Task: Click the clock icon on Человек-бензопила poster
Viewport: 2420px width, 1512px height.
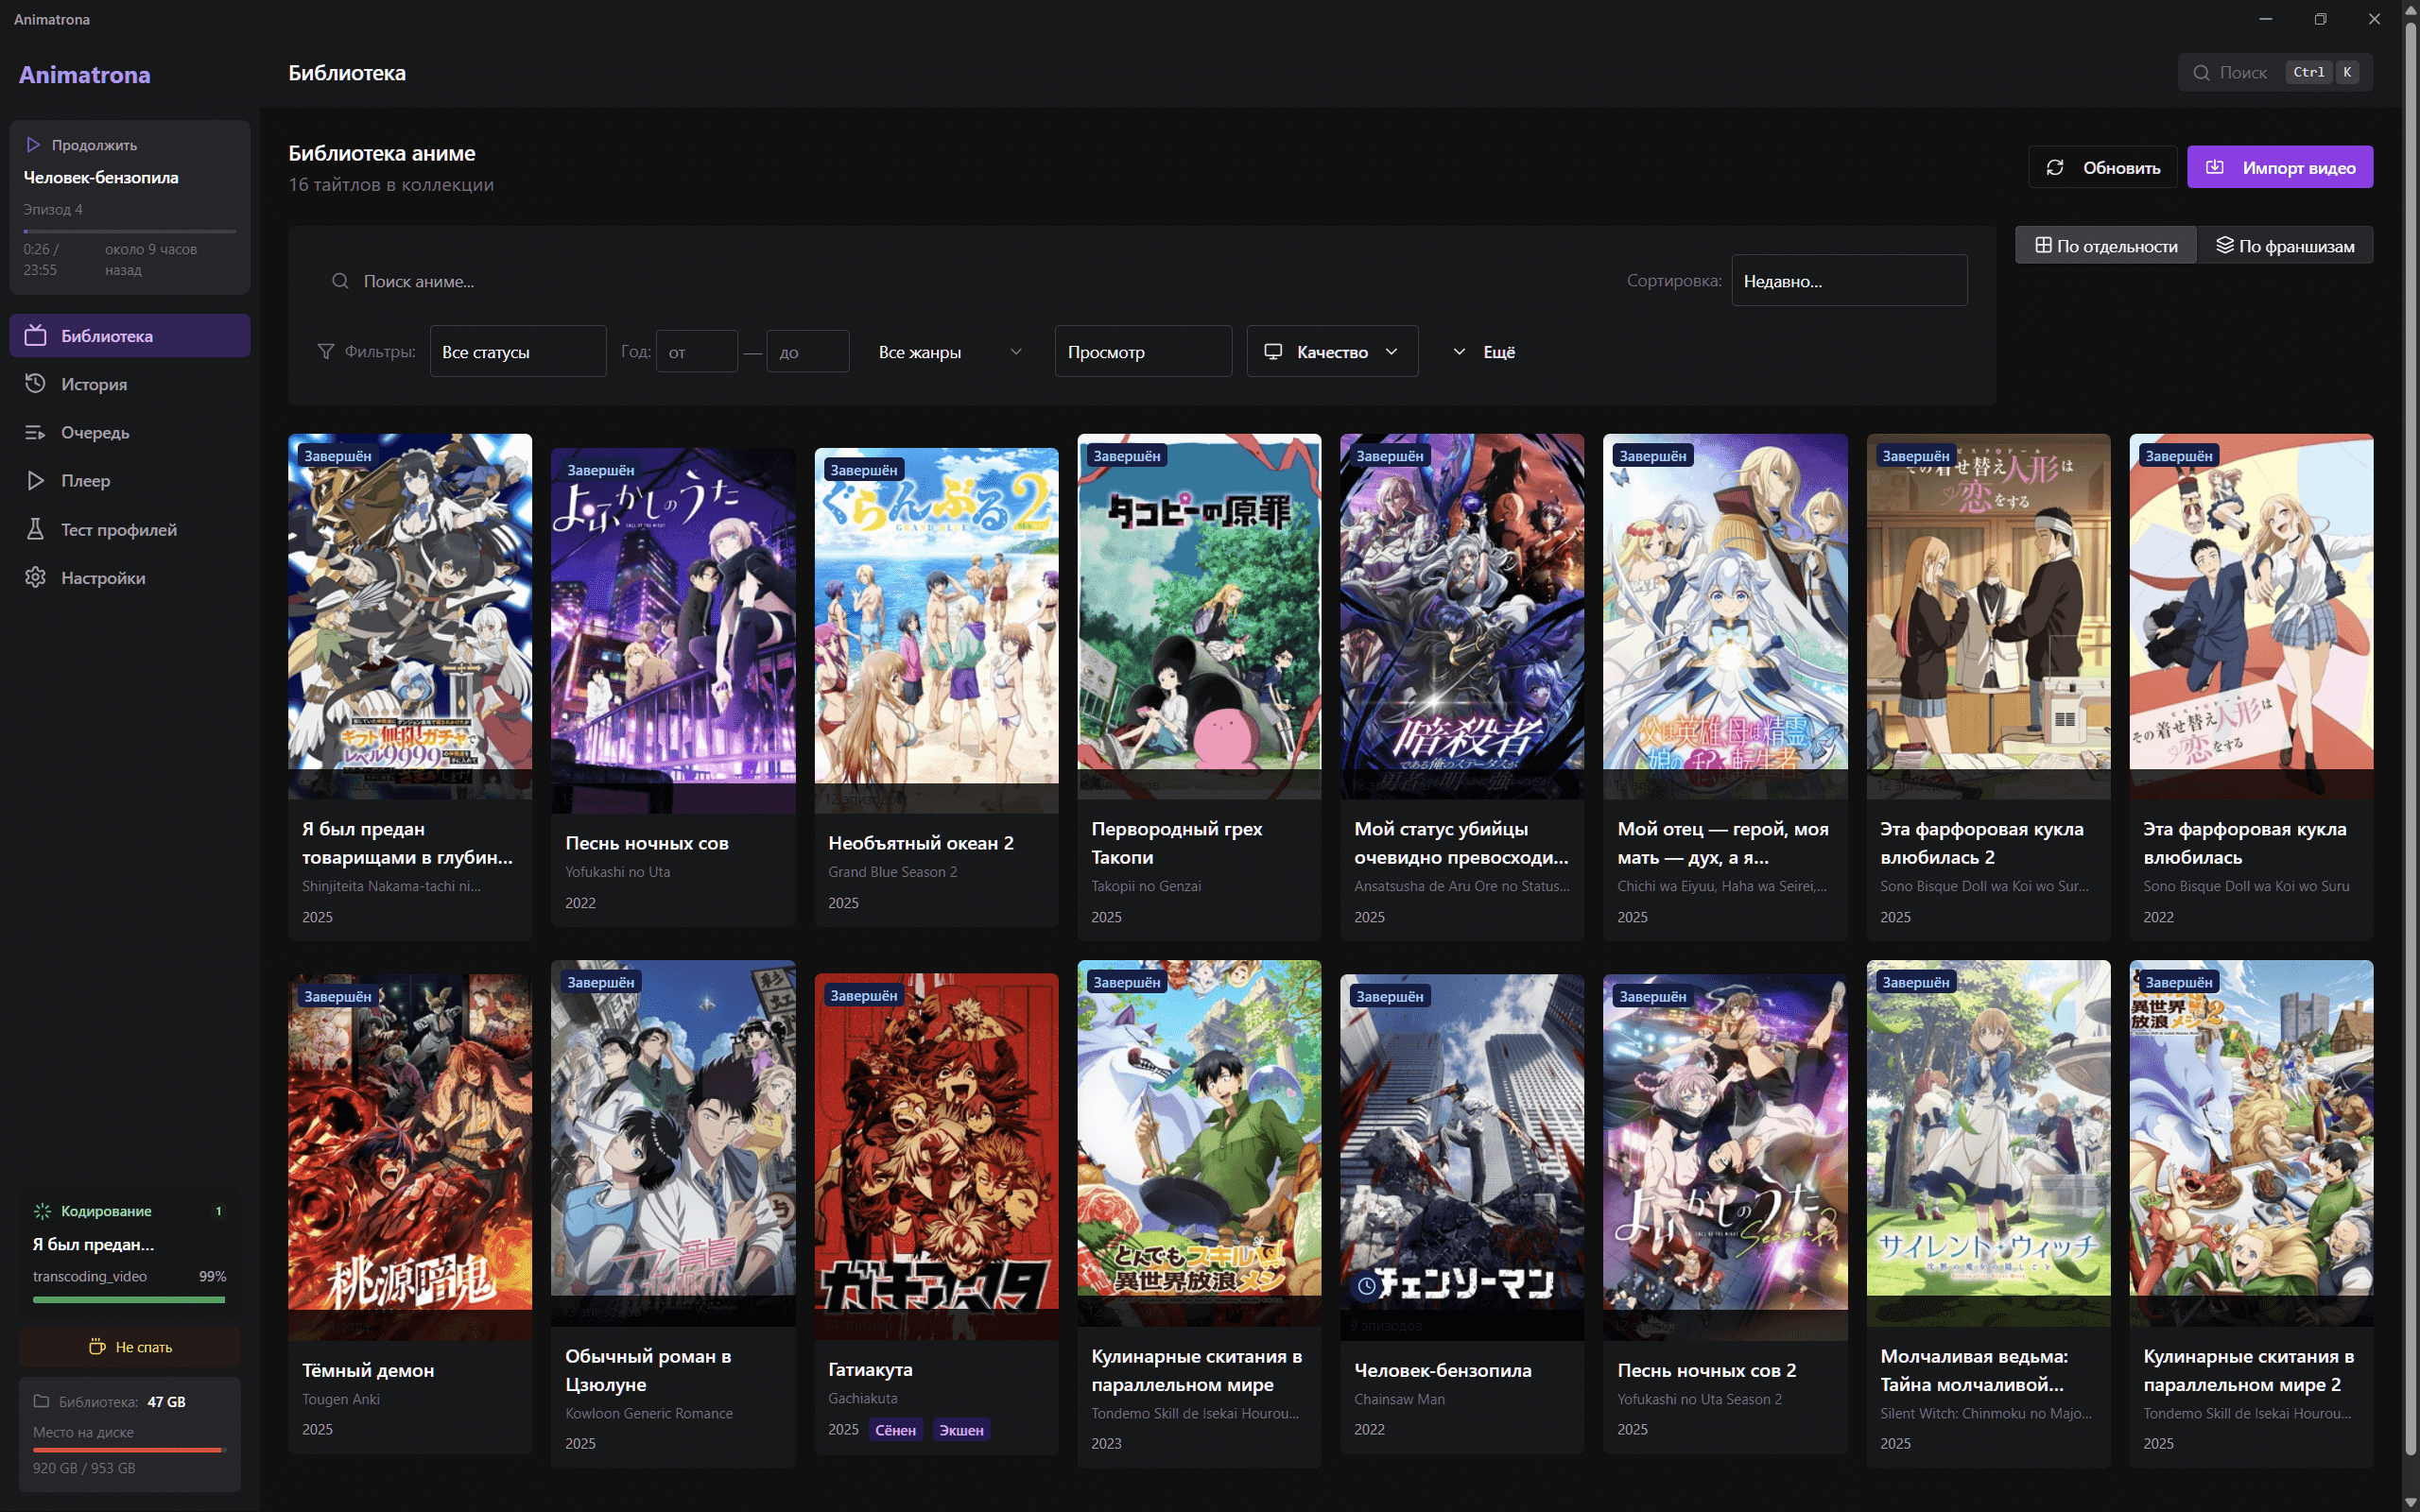Action: pos(1366,1286)
